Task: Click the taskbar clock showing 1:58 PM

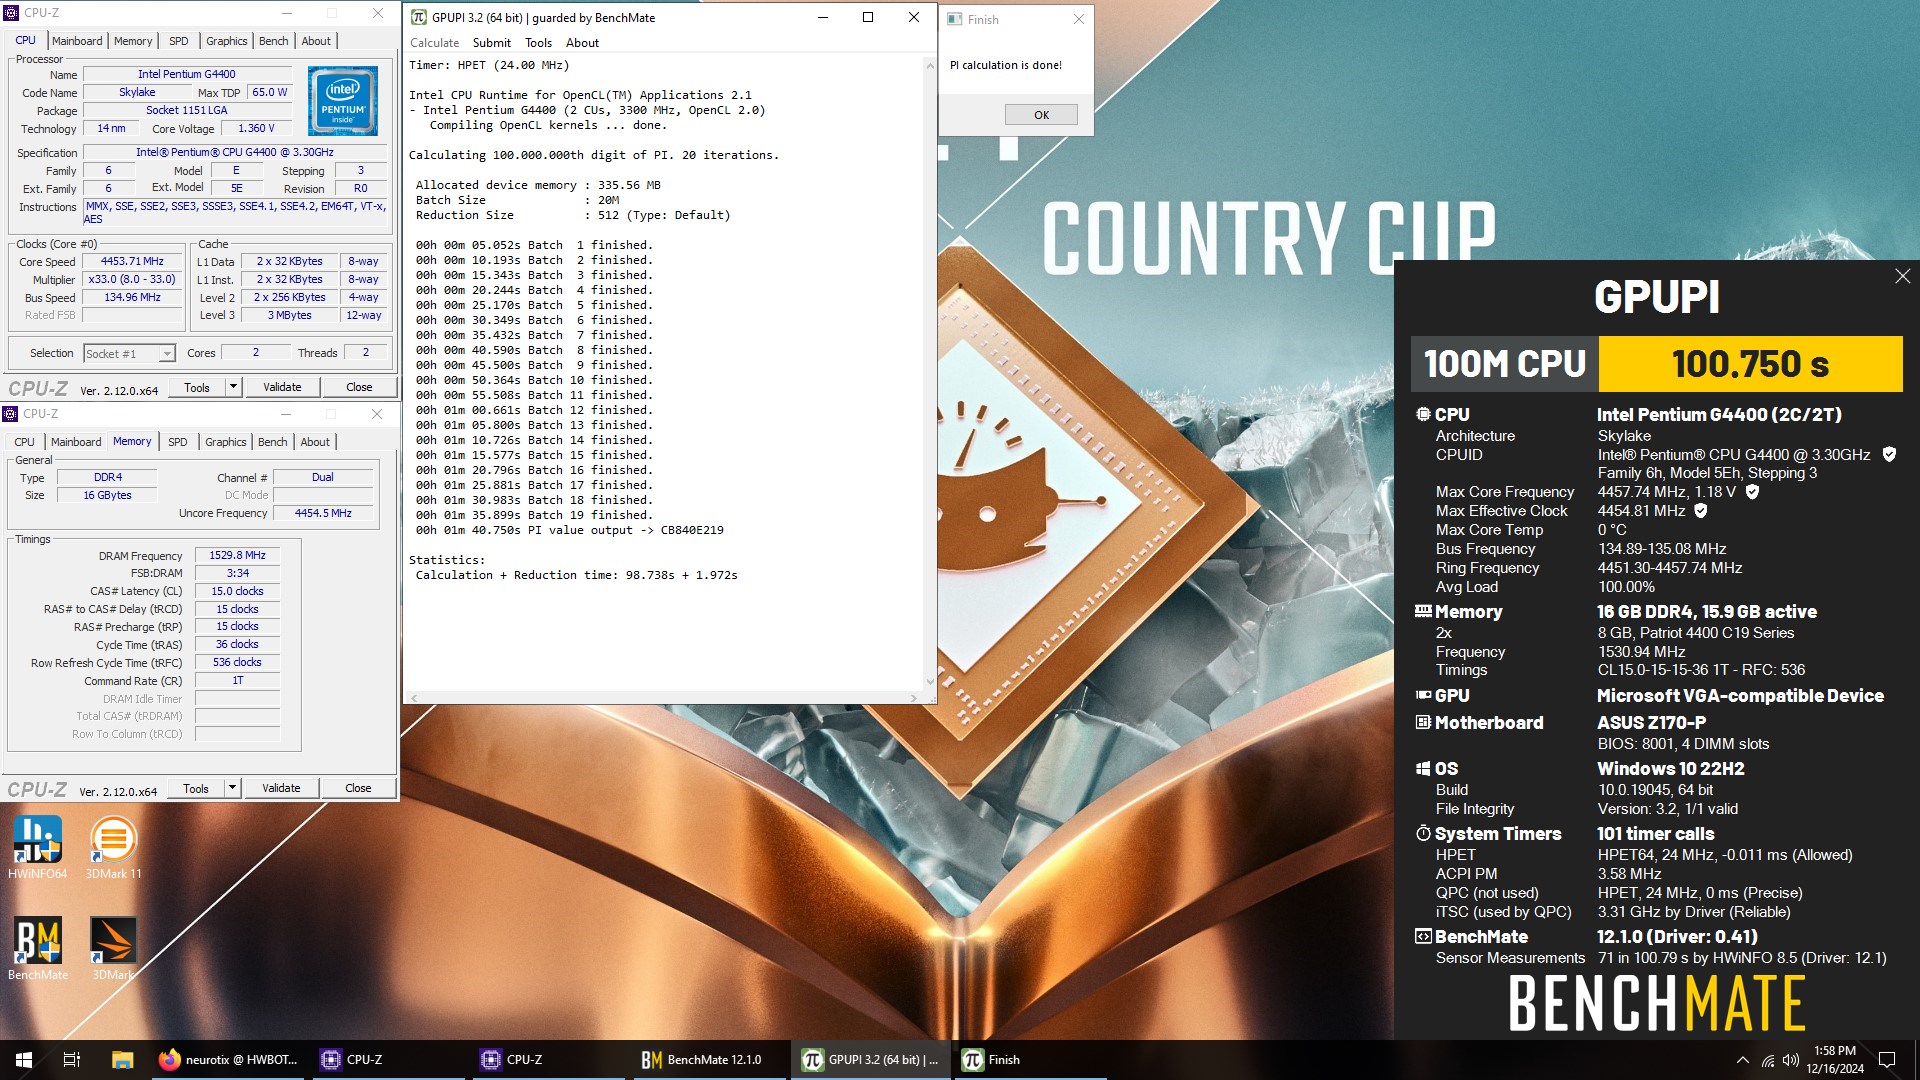Action: click(1834, 1060)
